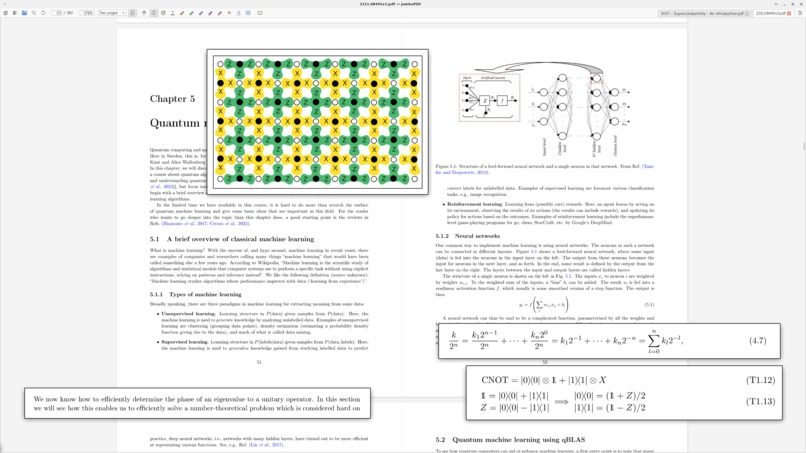
Task: Open the hamburger menu at toolbar's right end
Action: [799, 13]
